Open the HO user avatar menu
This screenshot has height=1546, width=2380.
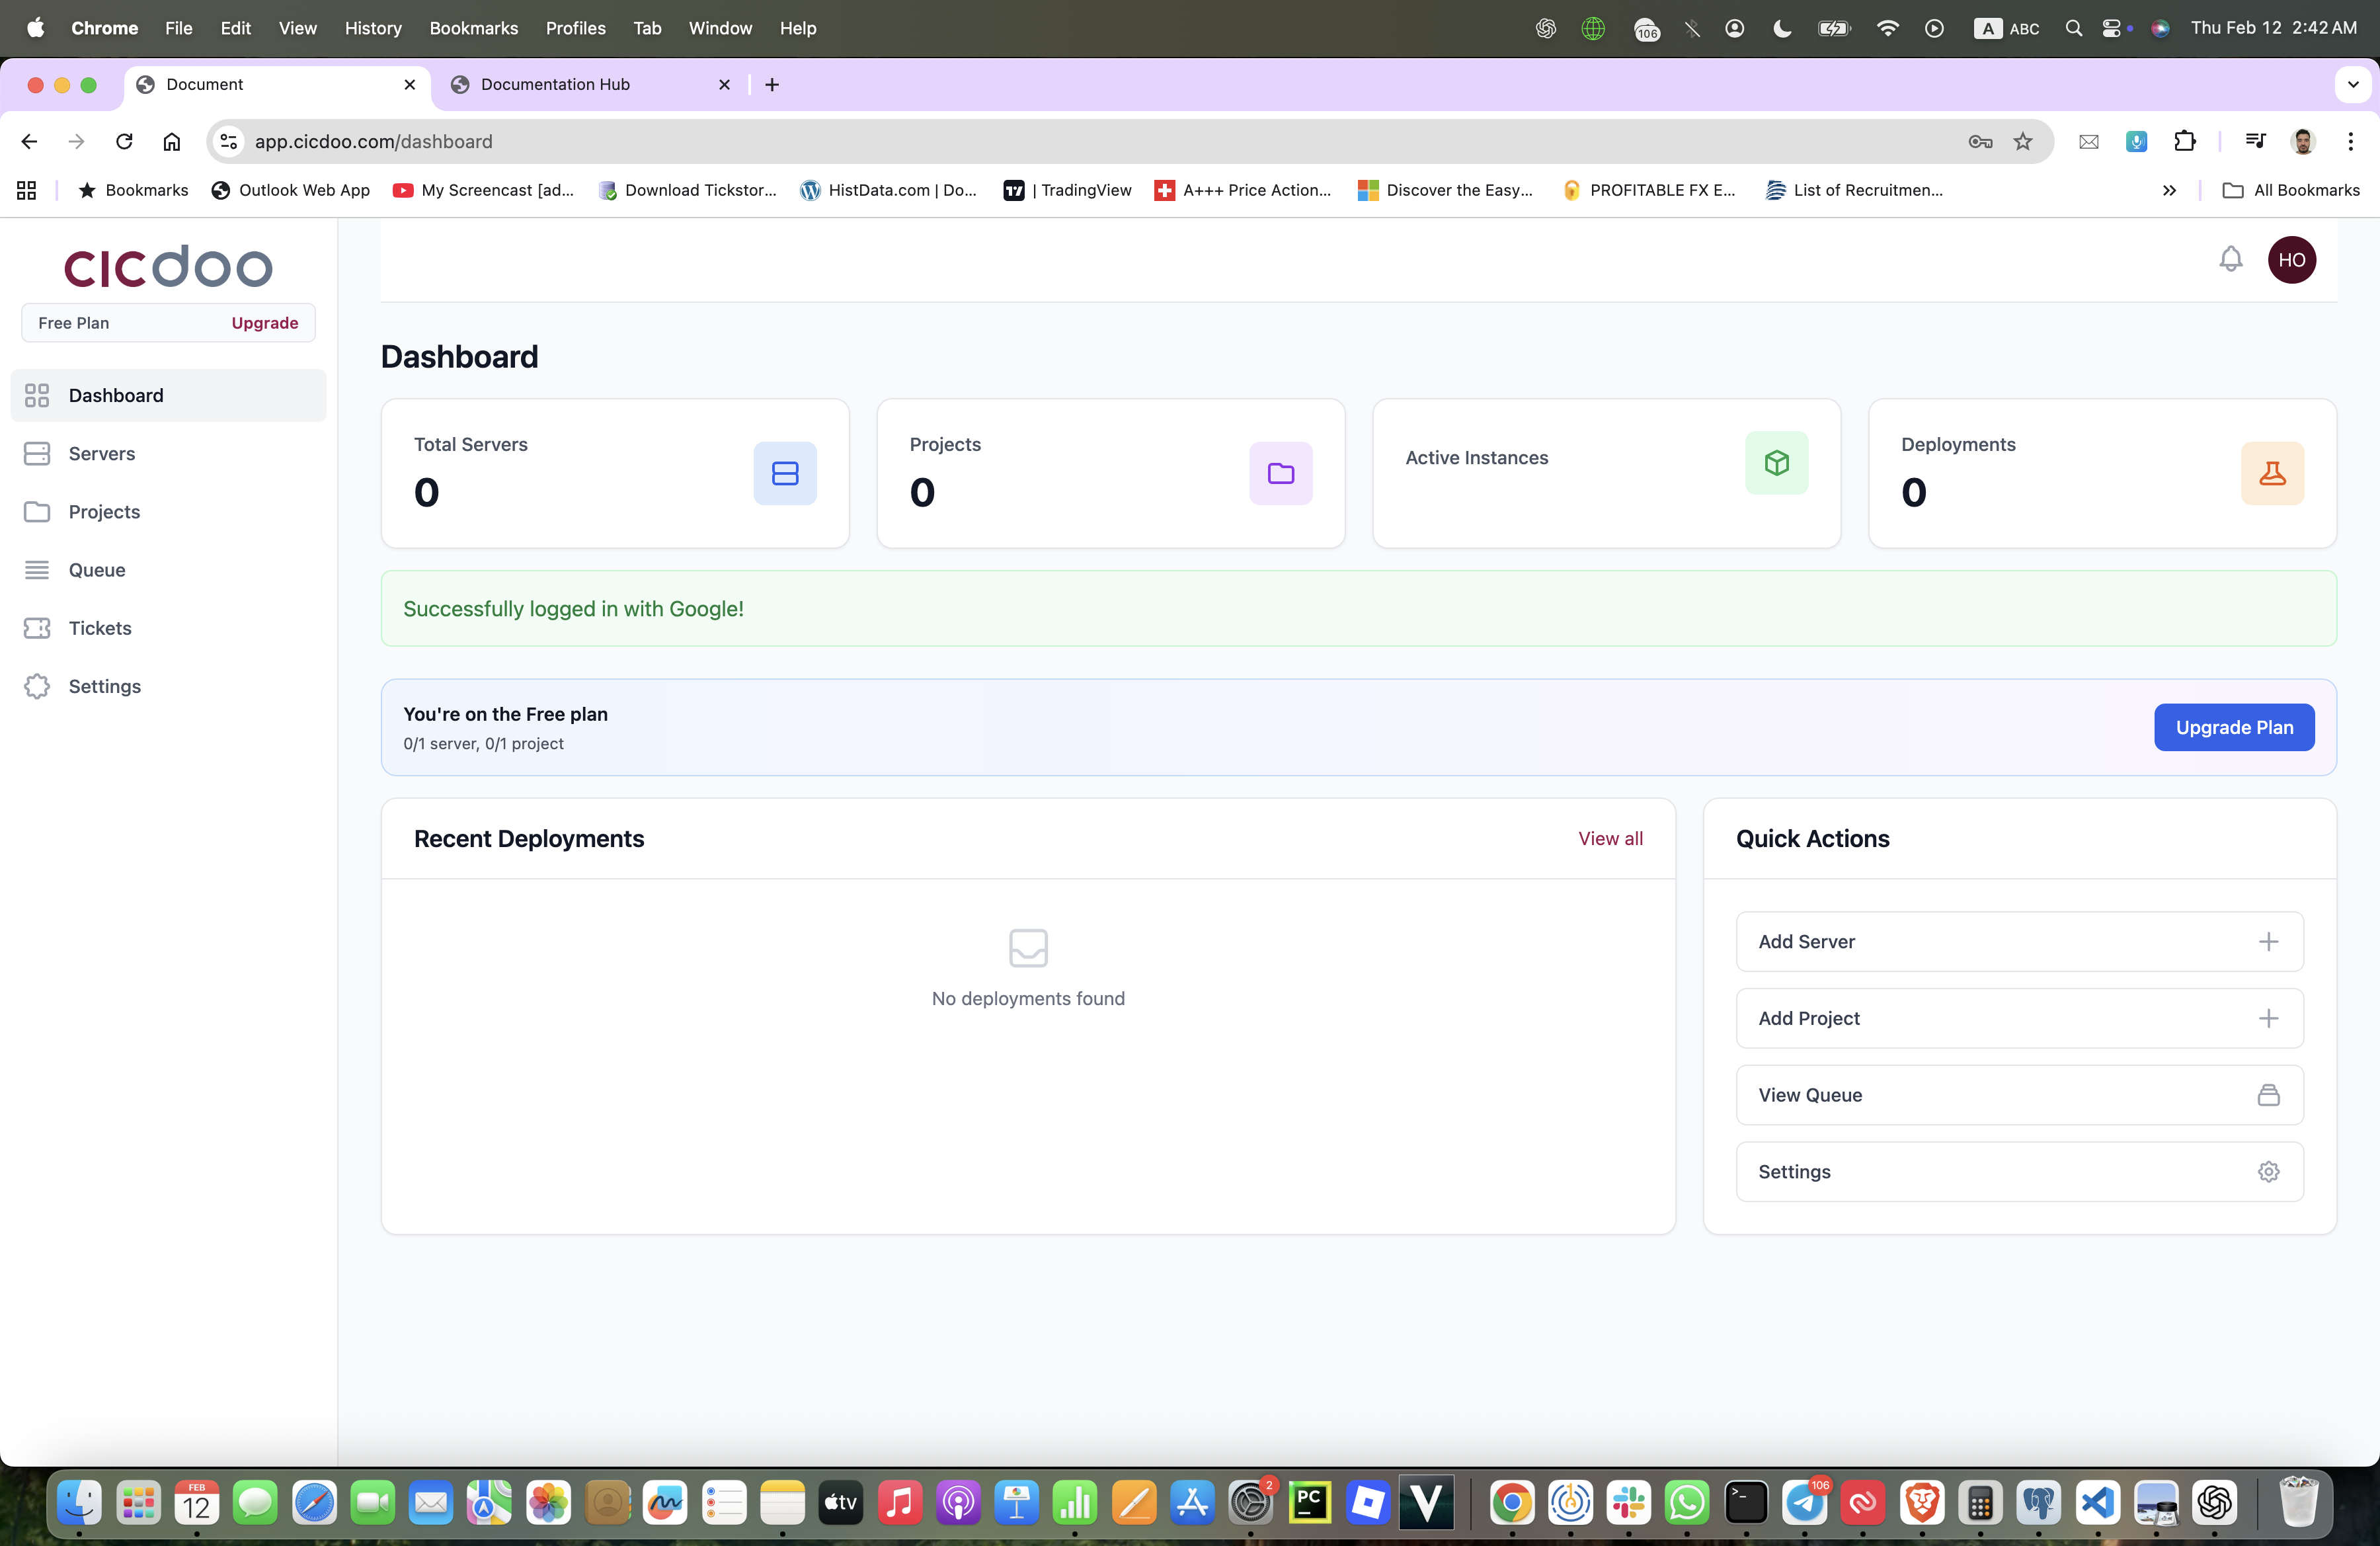point(2291,260)
